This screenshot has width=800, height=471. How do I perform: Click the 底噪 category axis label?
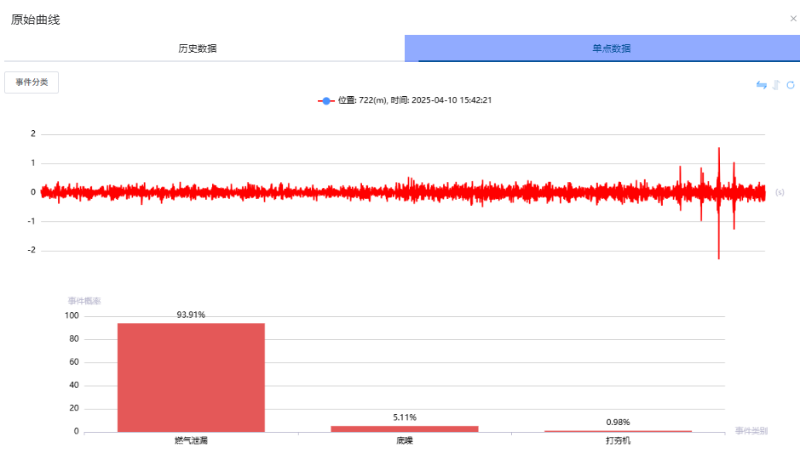[404, 440]
